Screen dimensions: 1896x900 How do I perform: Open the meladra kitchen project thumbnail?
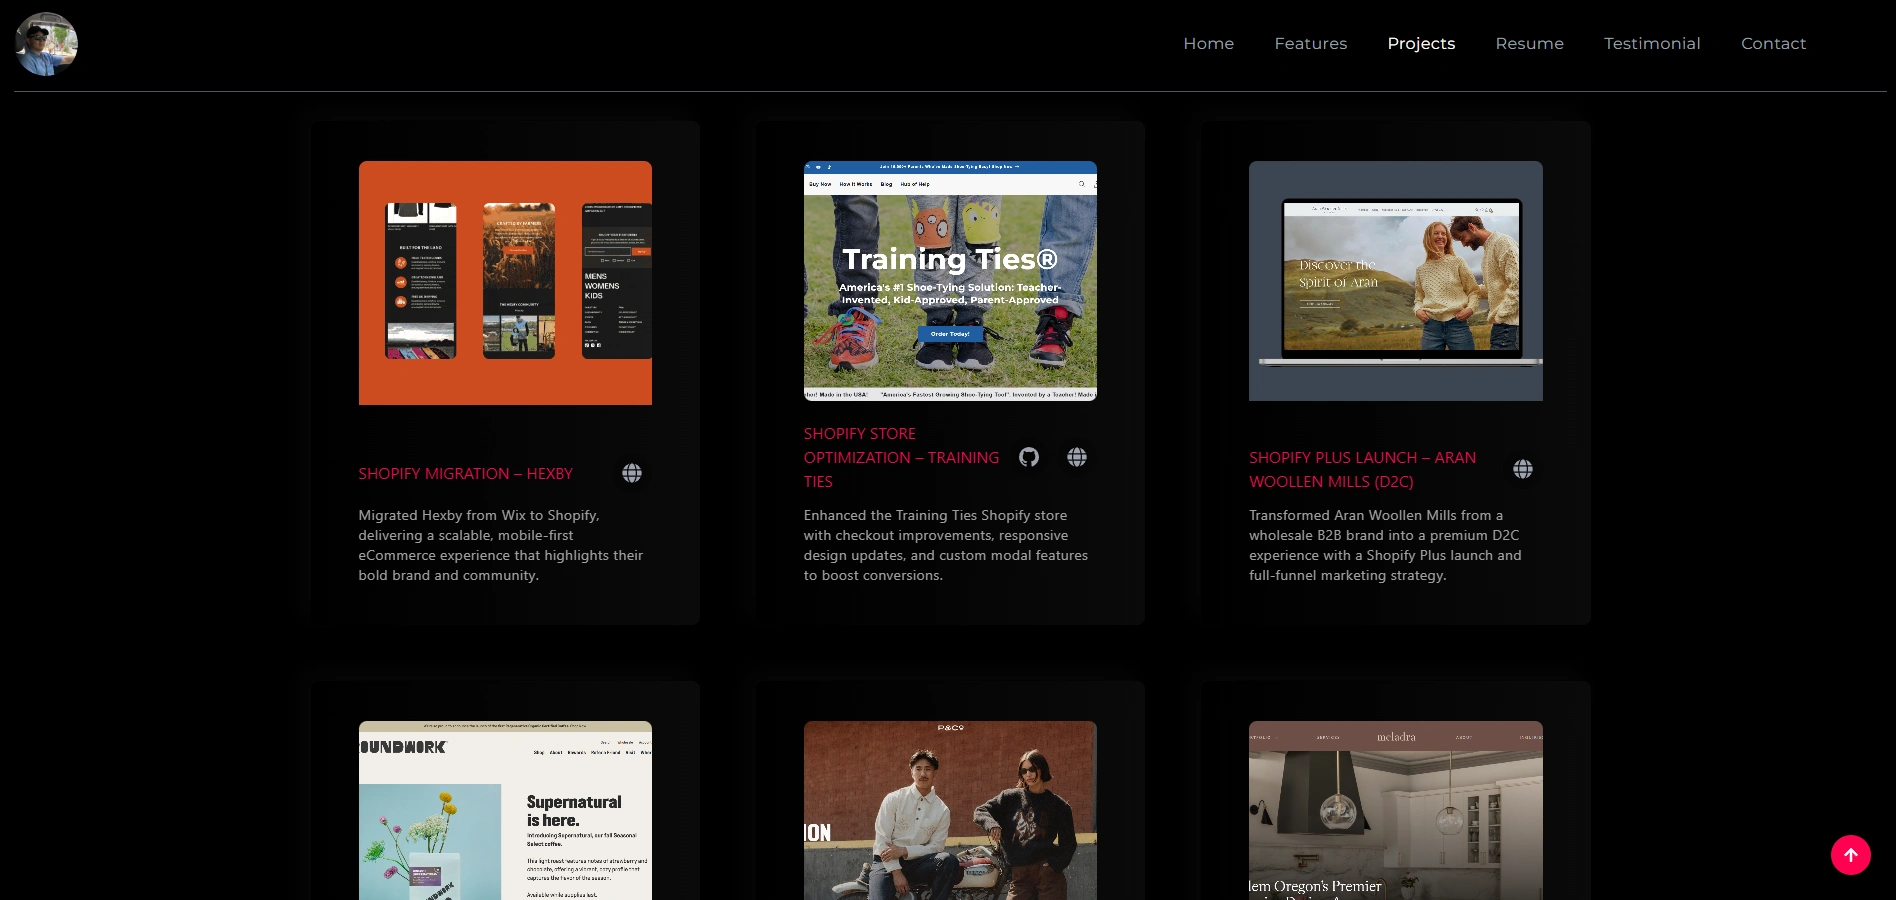click(x=1396, y=810)
